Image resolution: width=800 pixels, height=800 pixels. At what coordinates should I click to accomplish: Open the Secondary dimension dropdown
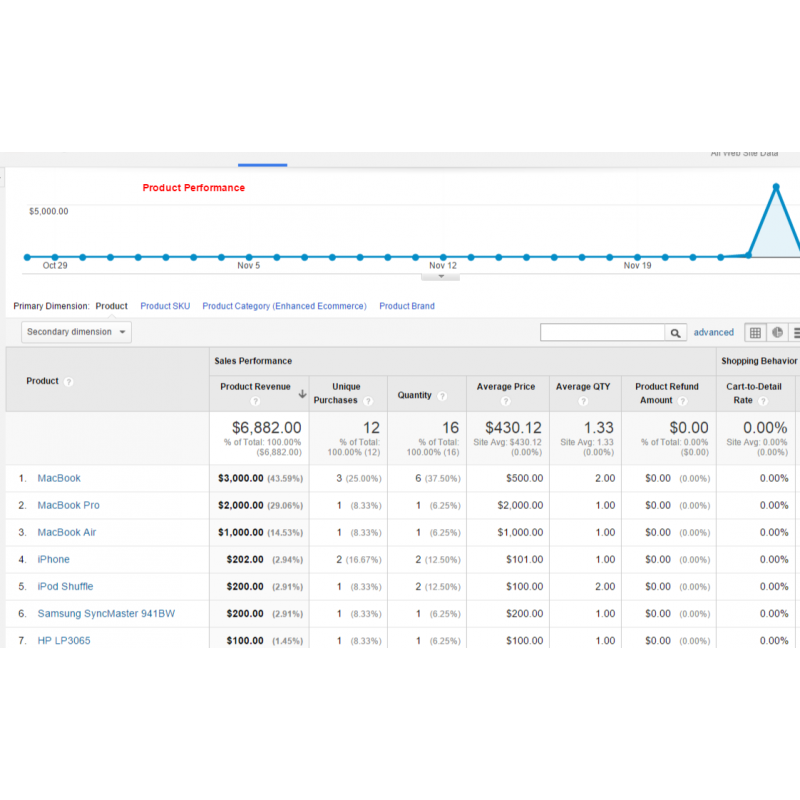76,331
